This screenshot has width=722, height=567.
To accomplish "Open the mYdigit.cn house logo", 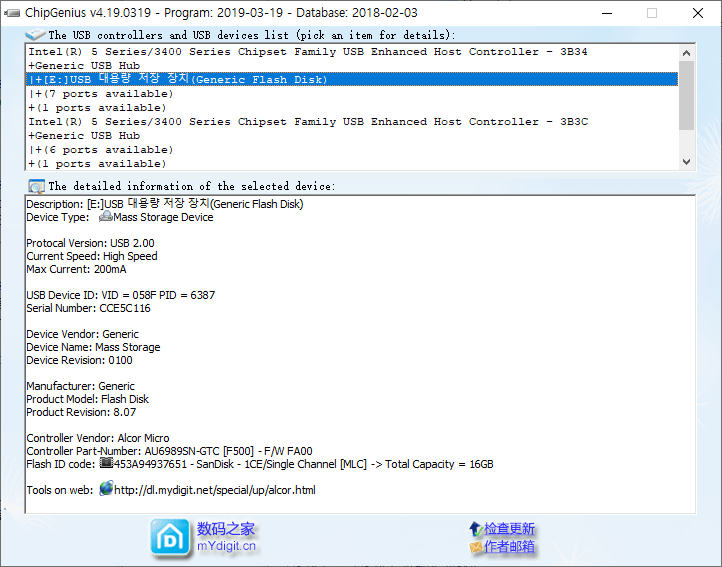I will [x=170, y=537].
